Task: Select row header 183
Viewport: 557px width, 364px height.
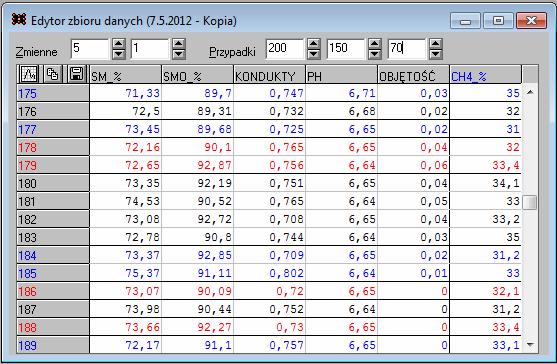Action: pyautogui.click(x=53, y=237)
